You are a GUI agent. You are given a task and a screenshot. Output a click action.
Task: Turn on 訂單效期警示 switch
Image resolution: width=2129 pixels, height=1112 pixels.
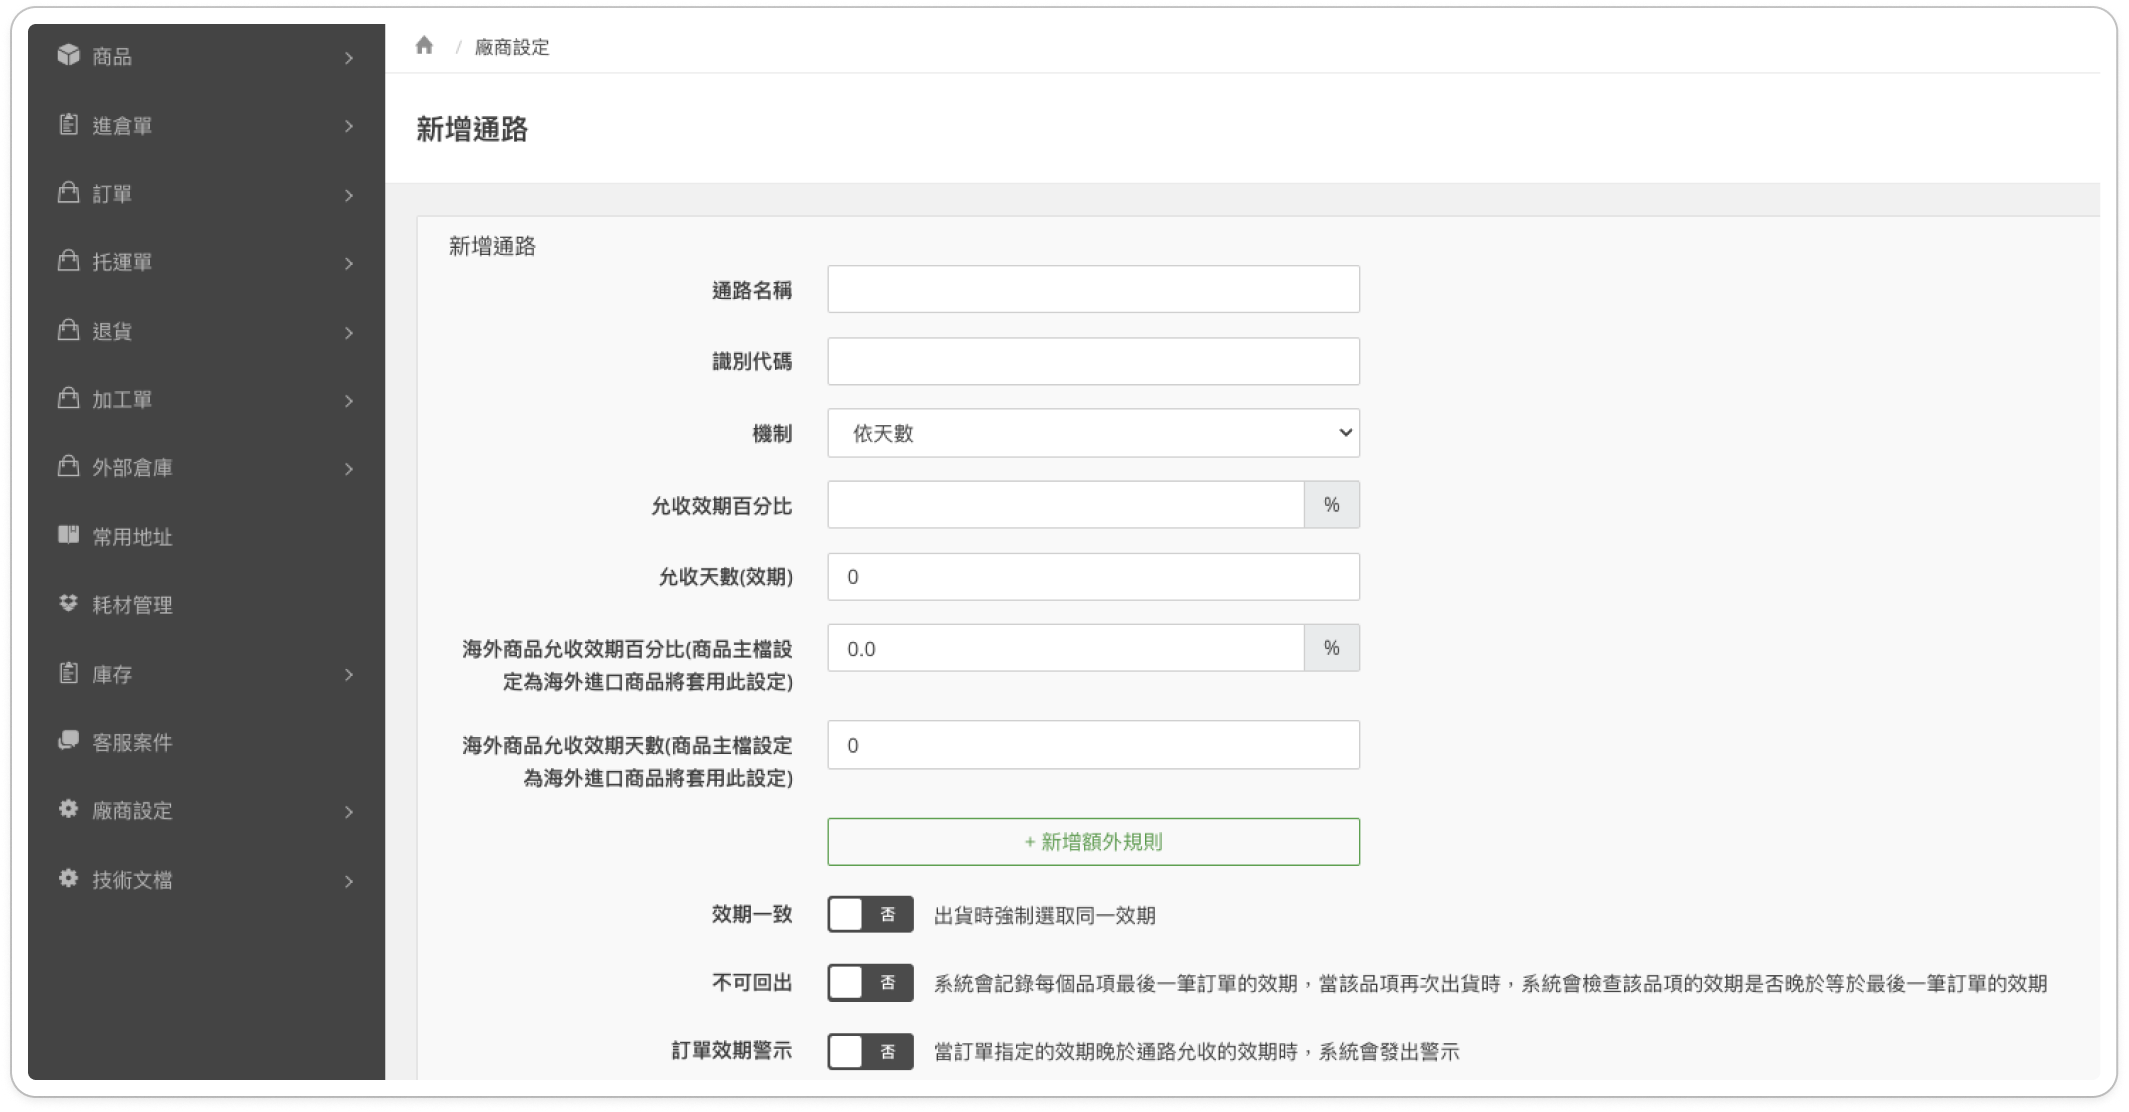tap(869, 1051)
